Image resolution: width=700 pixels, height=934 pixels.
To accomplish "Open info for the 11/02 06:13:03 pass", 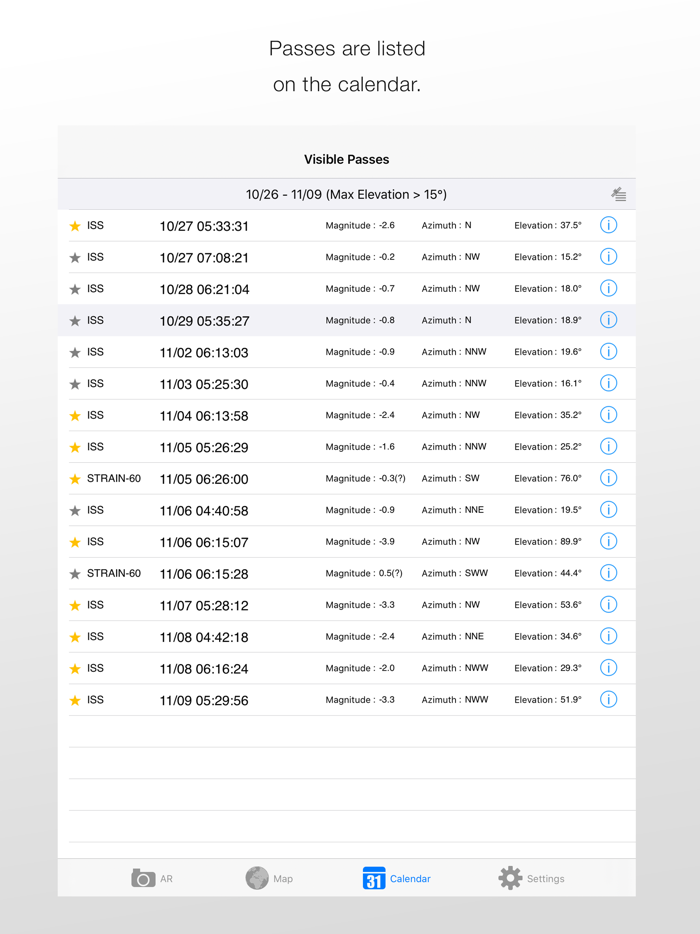I will [x=608, y=351].
